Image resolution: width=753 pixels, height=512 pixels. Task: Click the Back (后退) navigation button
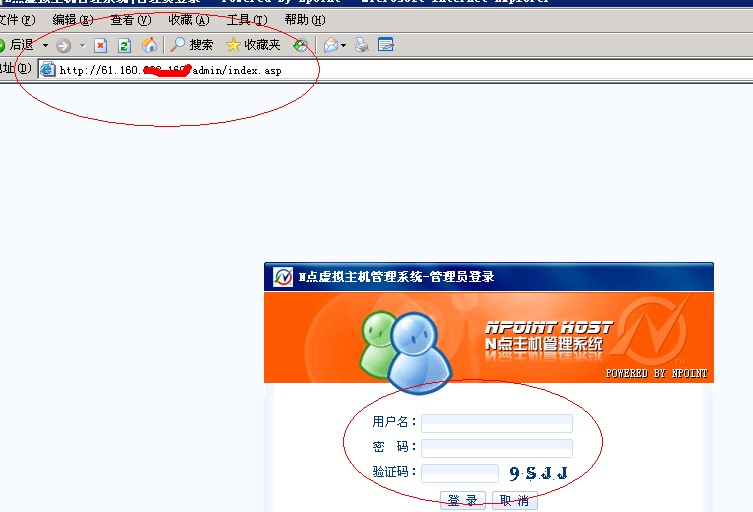17,45
